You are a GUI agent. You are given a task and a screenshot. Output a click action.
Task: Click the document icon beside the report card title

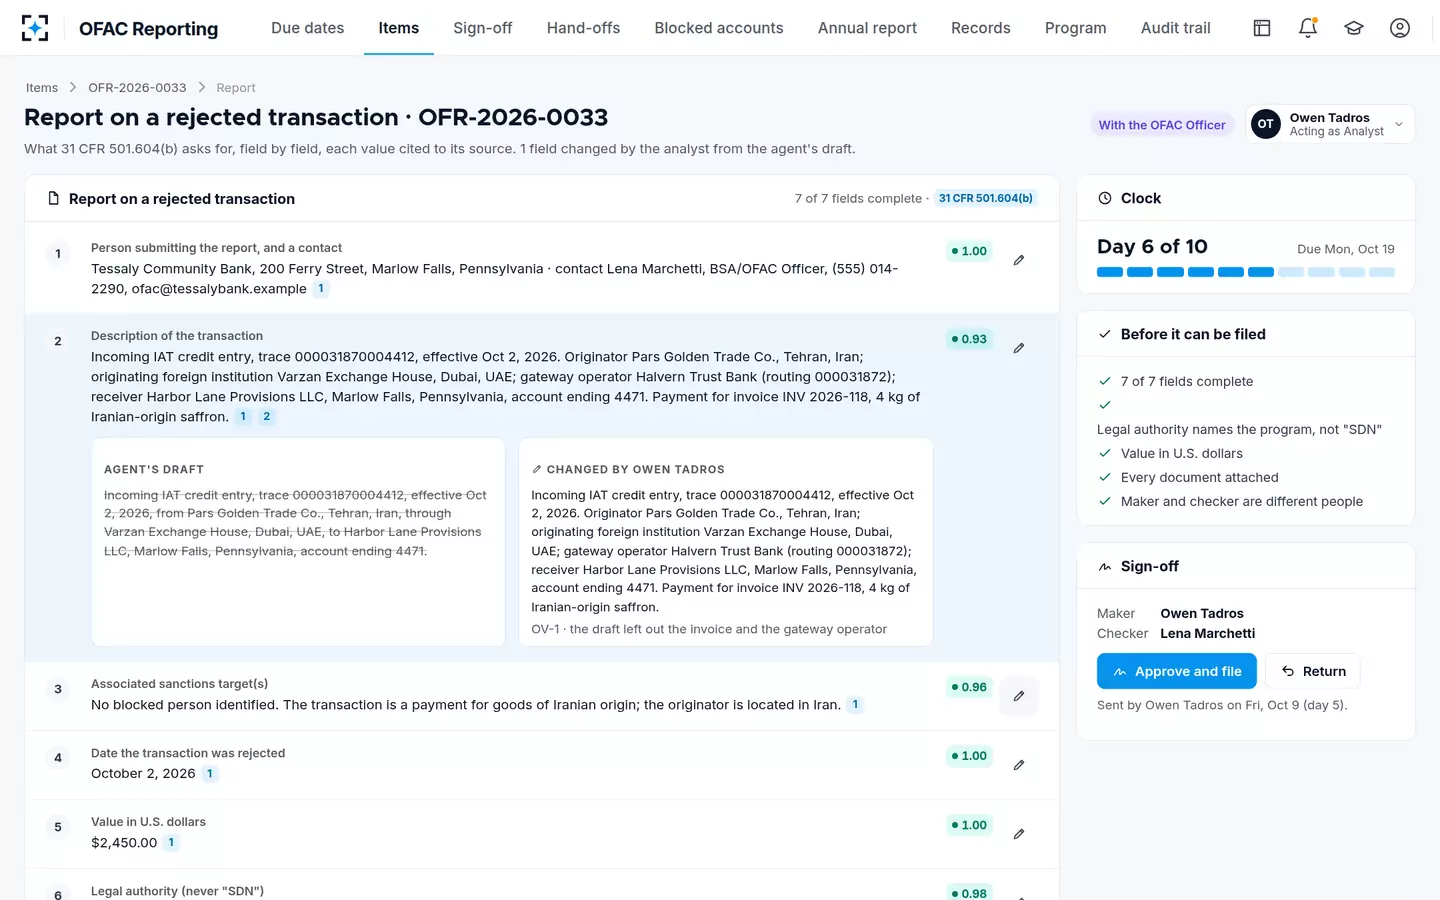click(54, 199)
